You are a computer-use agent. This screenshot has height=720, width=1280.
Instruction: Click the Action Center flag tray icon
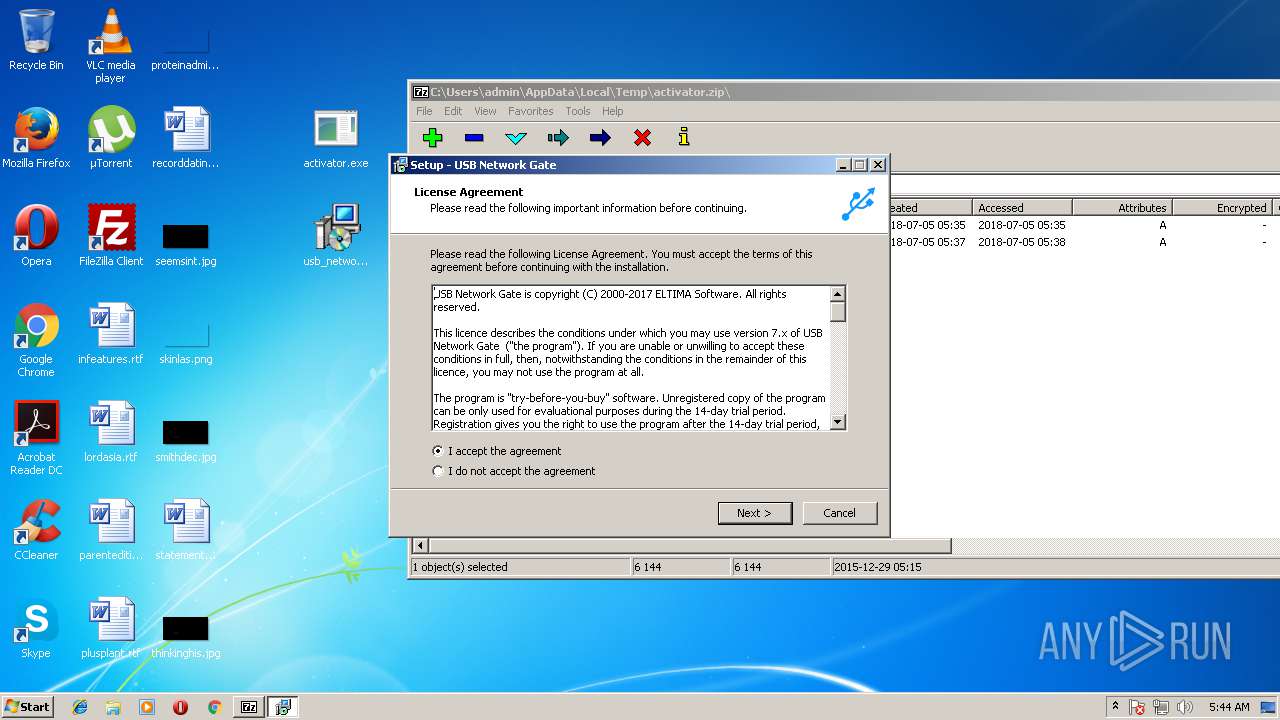[x=1138, y=707]
